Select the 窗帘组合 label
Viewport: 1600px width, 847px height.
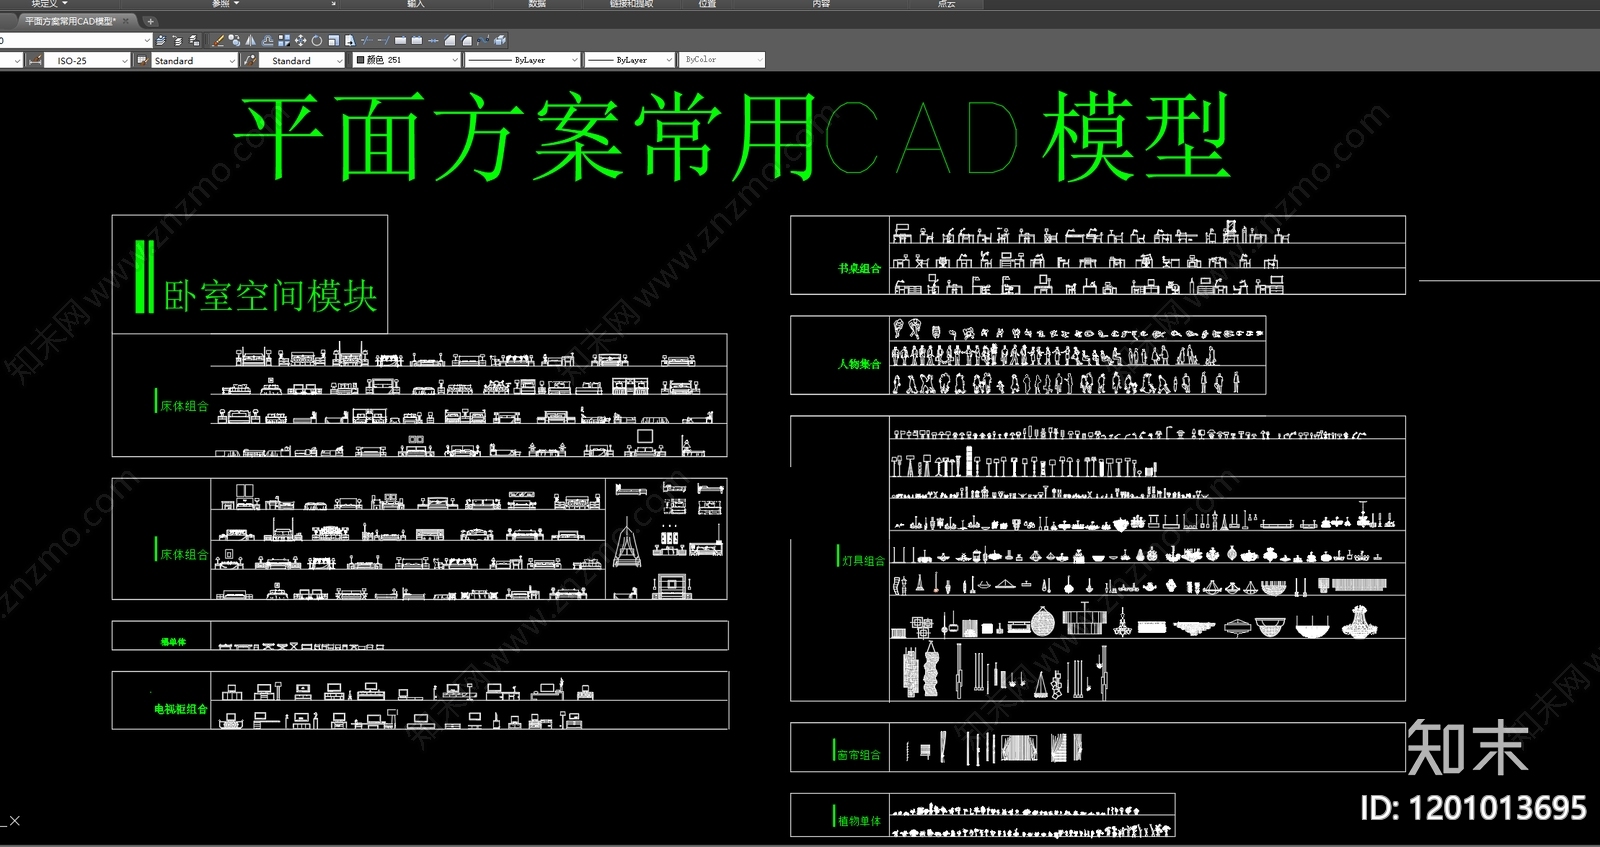859,755
